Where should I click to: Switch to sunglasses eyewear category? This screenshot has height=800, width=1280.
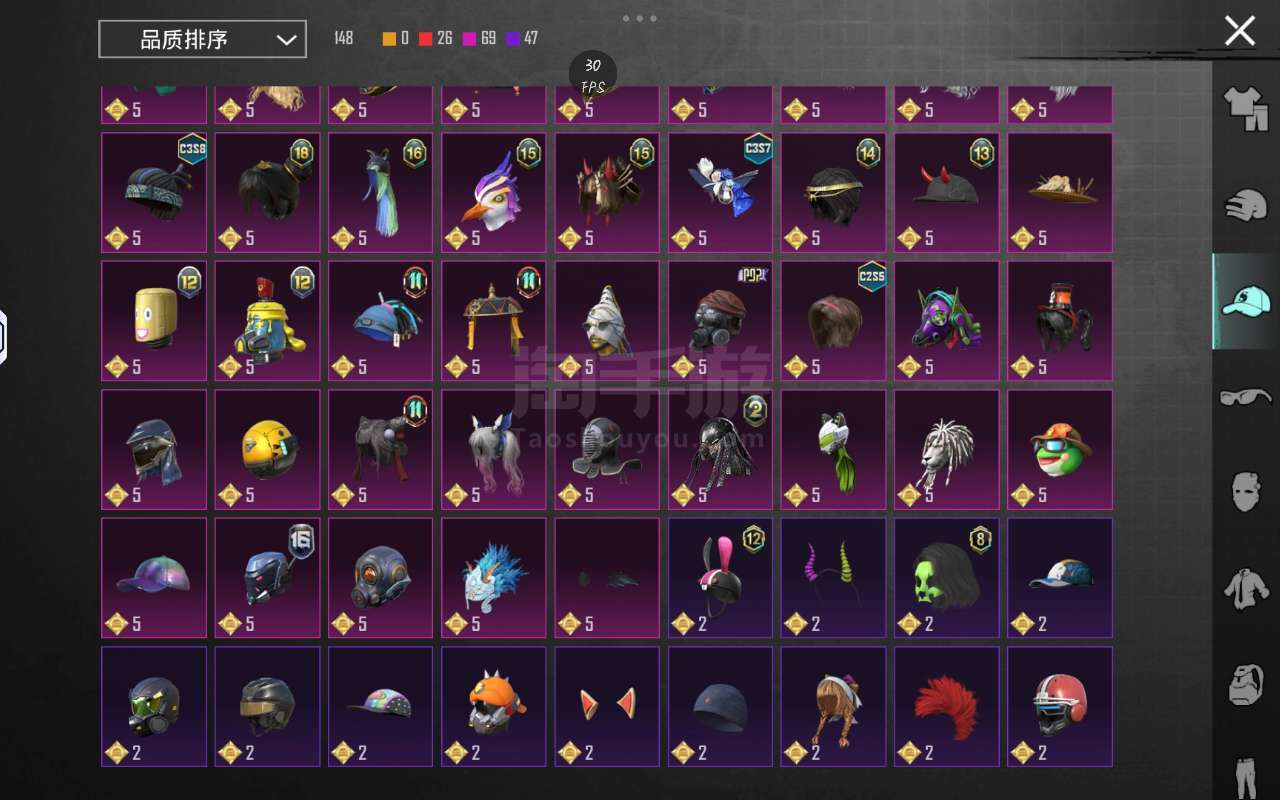click(1246, 397)
